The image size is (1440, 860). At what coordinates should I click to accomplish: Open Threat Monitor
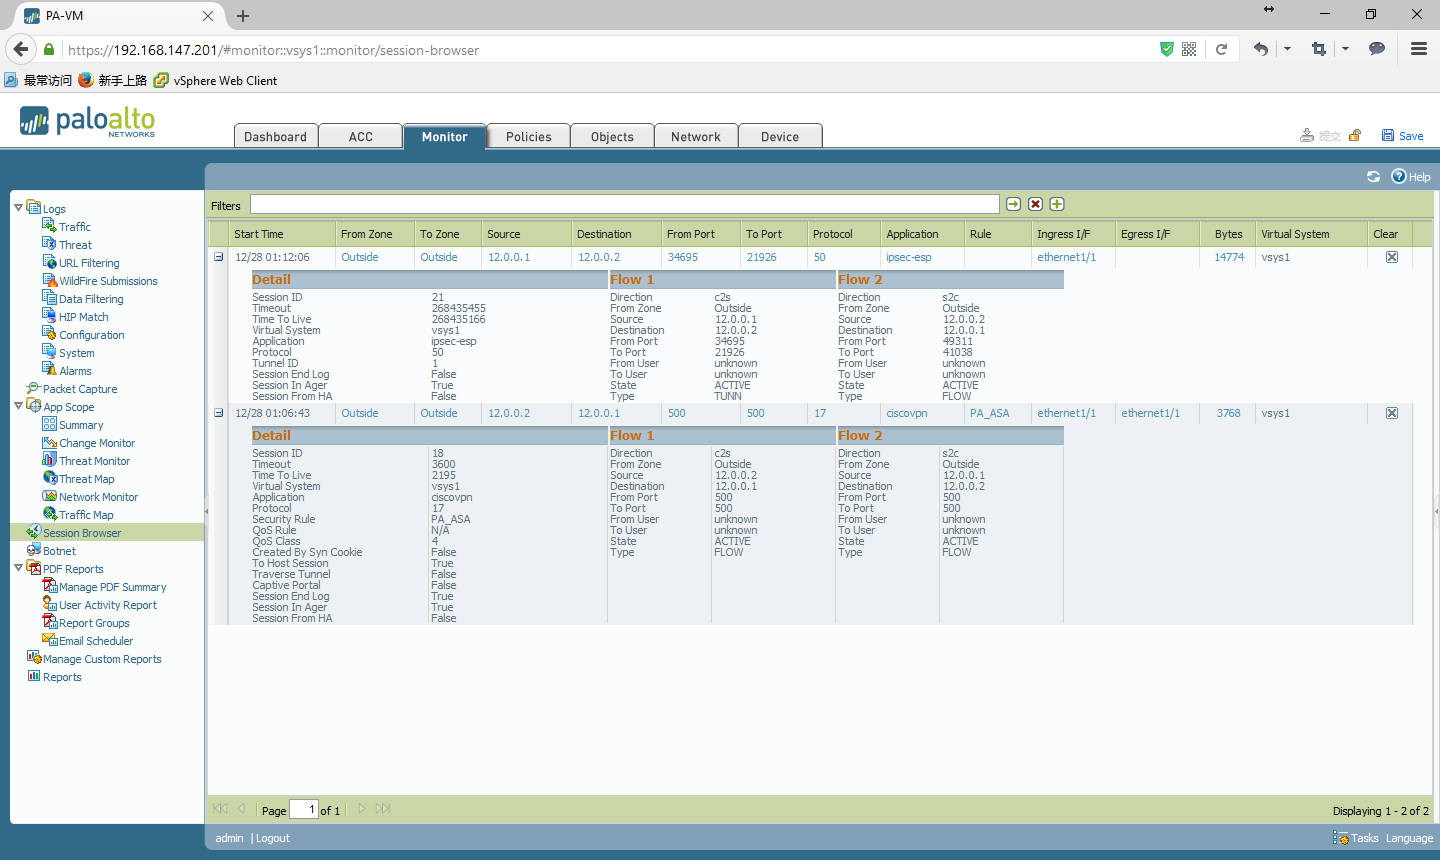click(x=94, y=461)
